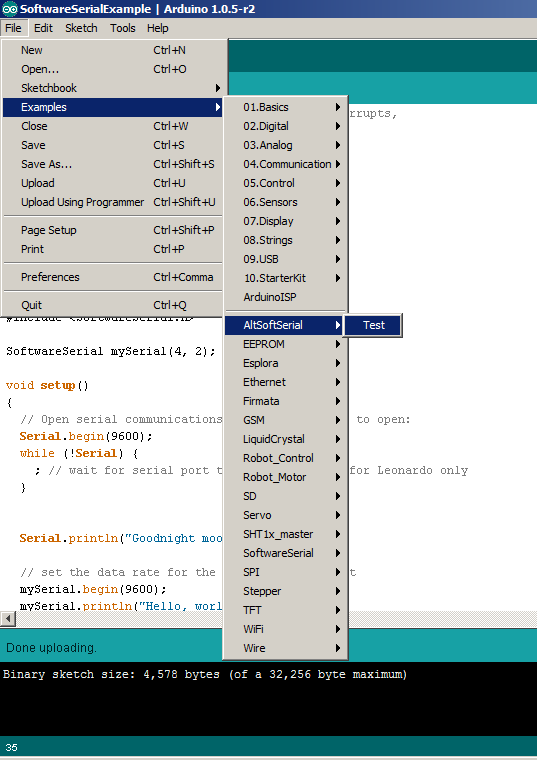Expand the 08.Strings examples submenu

pyautogui.click(x=286, y=240)
